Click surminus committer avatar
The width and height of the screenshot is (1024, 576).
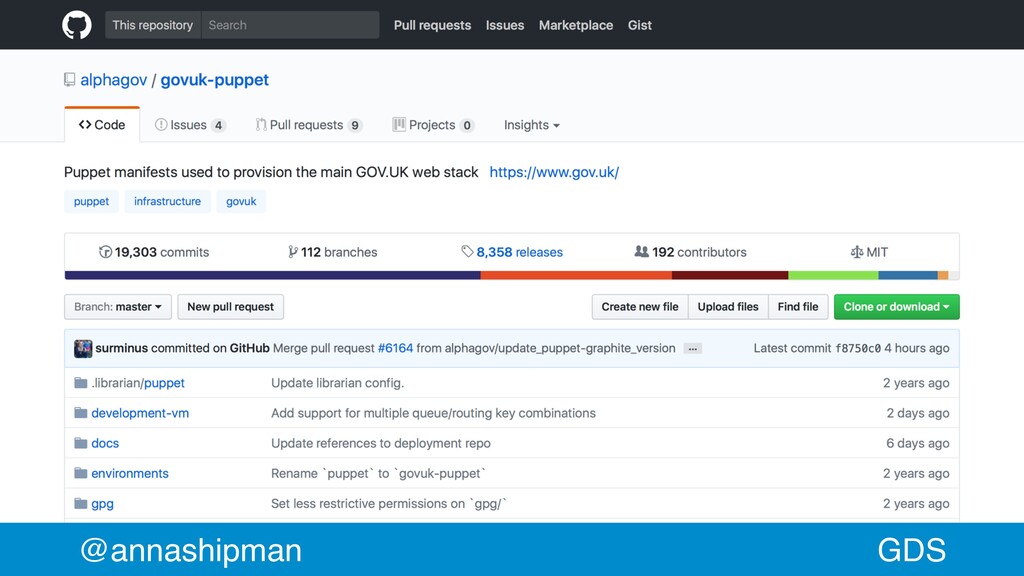[x=83, y=348]
